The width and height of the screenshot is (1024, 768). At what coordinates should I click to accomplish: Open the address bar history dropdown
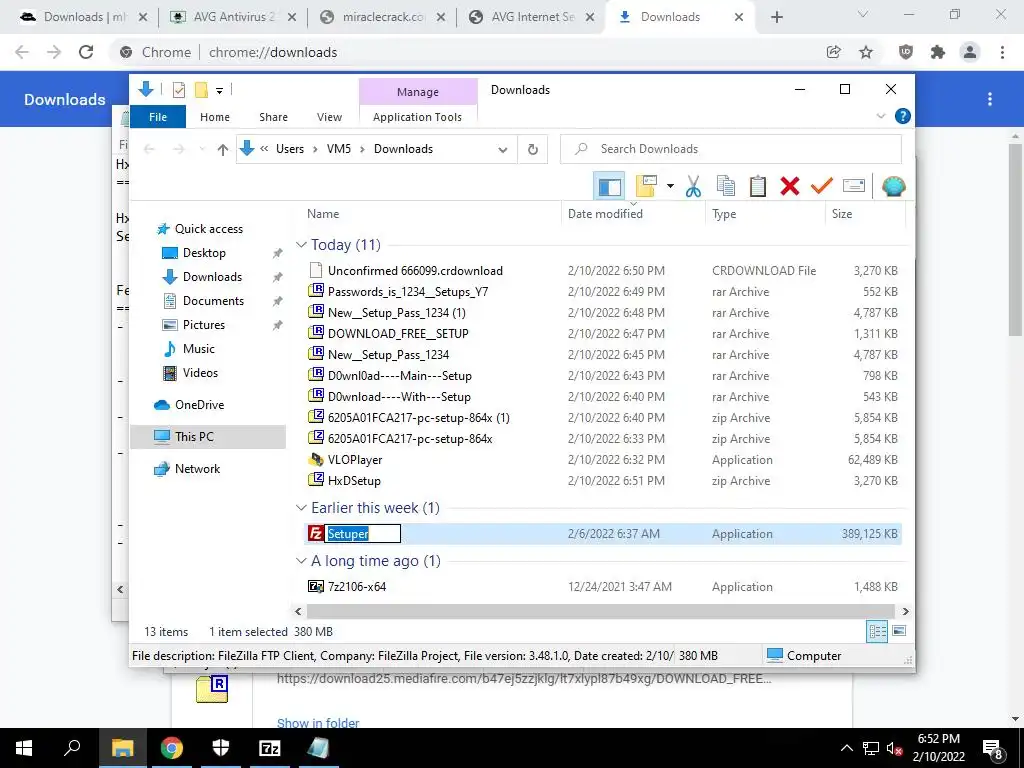pyautogui.click(x=502, y=150)
